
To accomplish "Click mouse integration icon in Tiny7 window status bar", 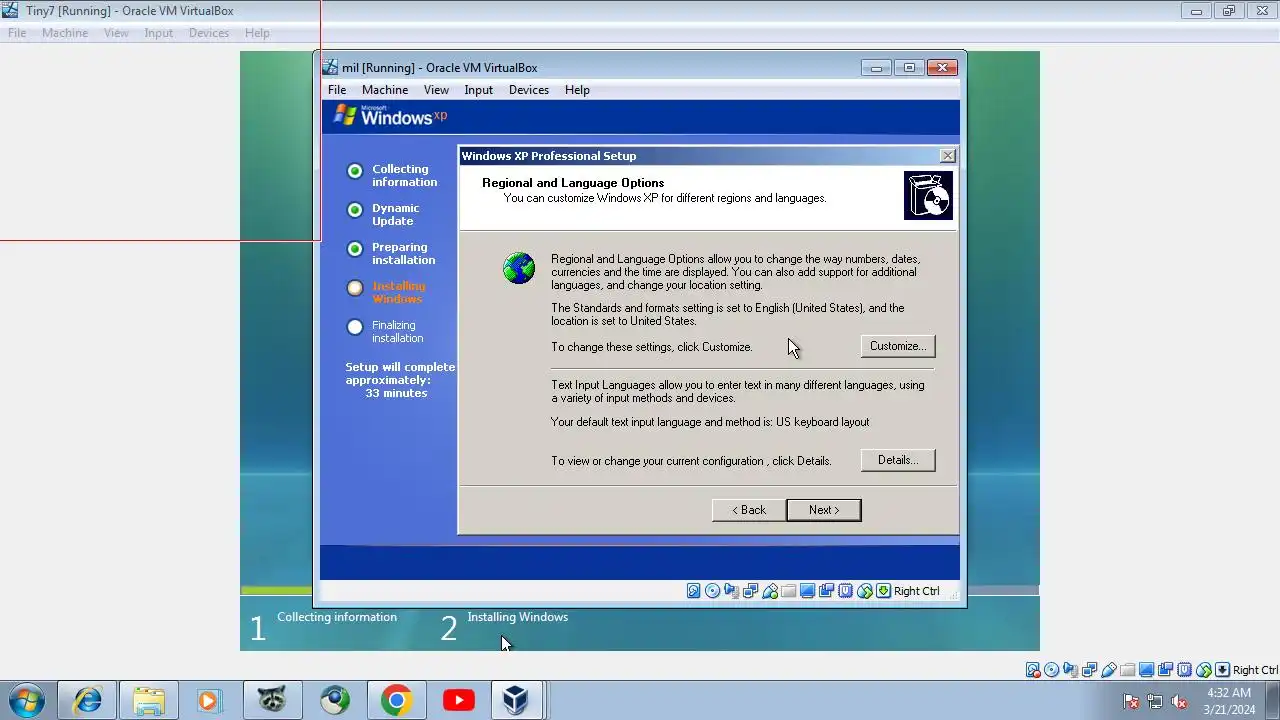I will pyautogui.click(x=1203, y=670).
